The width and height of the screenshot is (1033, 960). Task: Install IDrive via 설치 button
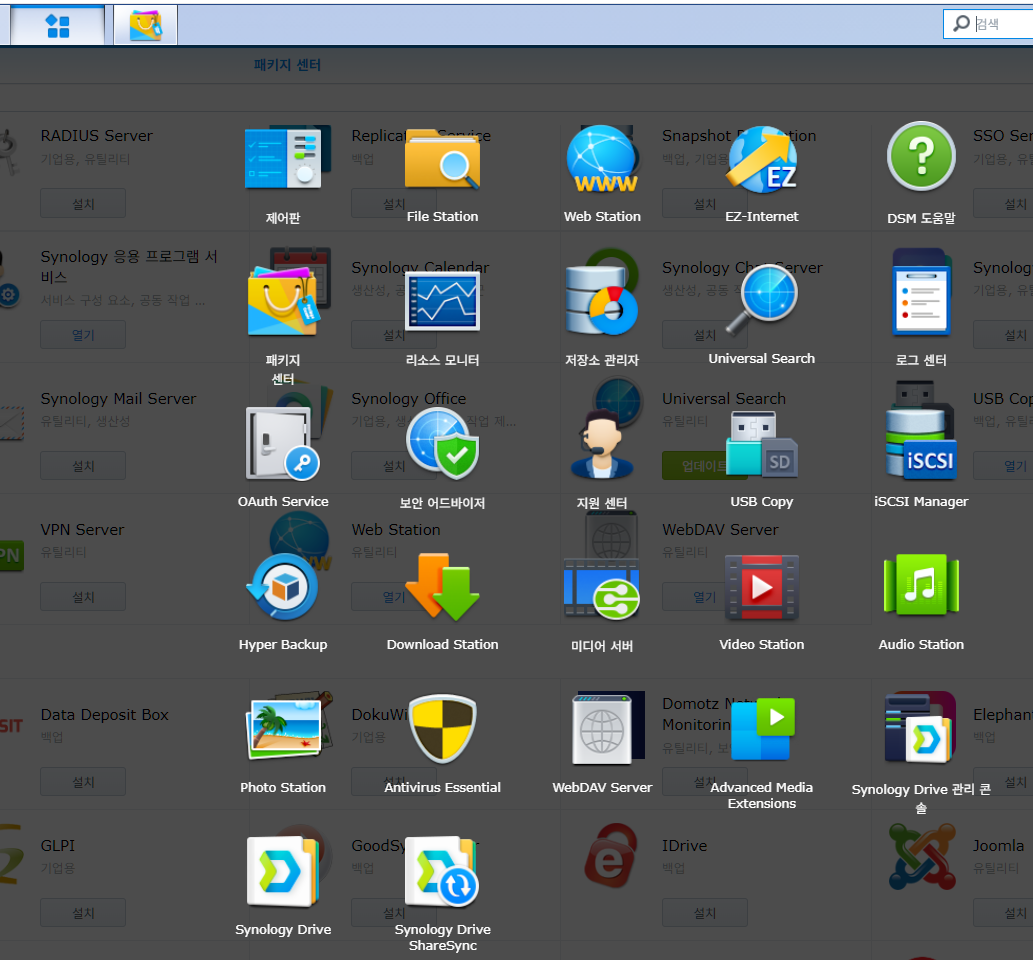(x=705, y=913)
